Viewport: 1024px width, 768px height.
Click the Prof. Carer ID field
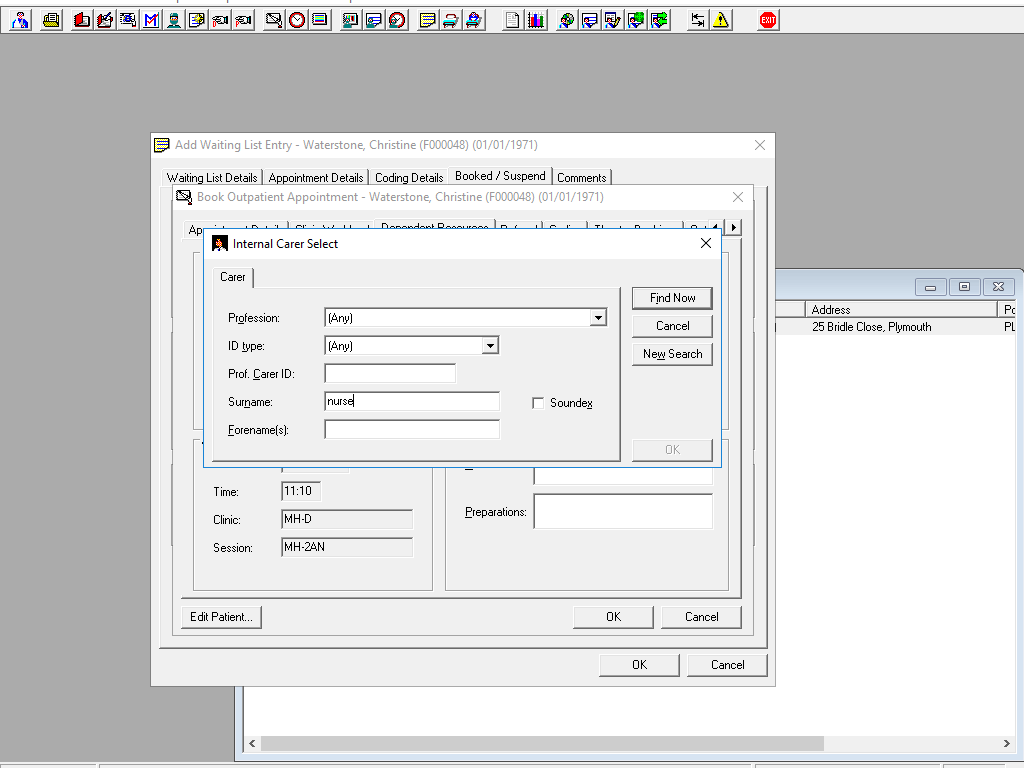(390, 374)
